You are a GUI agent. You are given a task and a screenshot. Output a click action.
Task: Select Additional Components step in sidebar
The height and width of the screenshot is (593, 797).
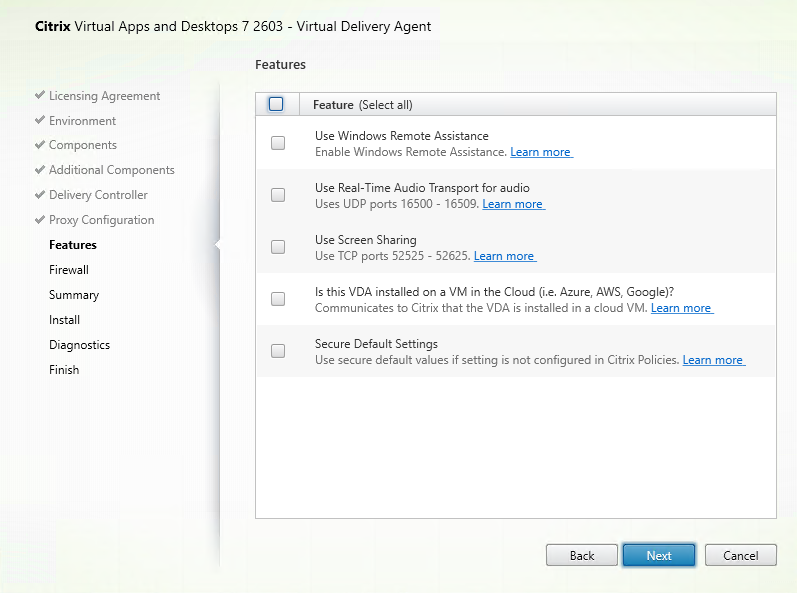coord(112,170)
